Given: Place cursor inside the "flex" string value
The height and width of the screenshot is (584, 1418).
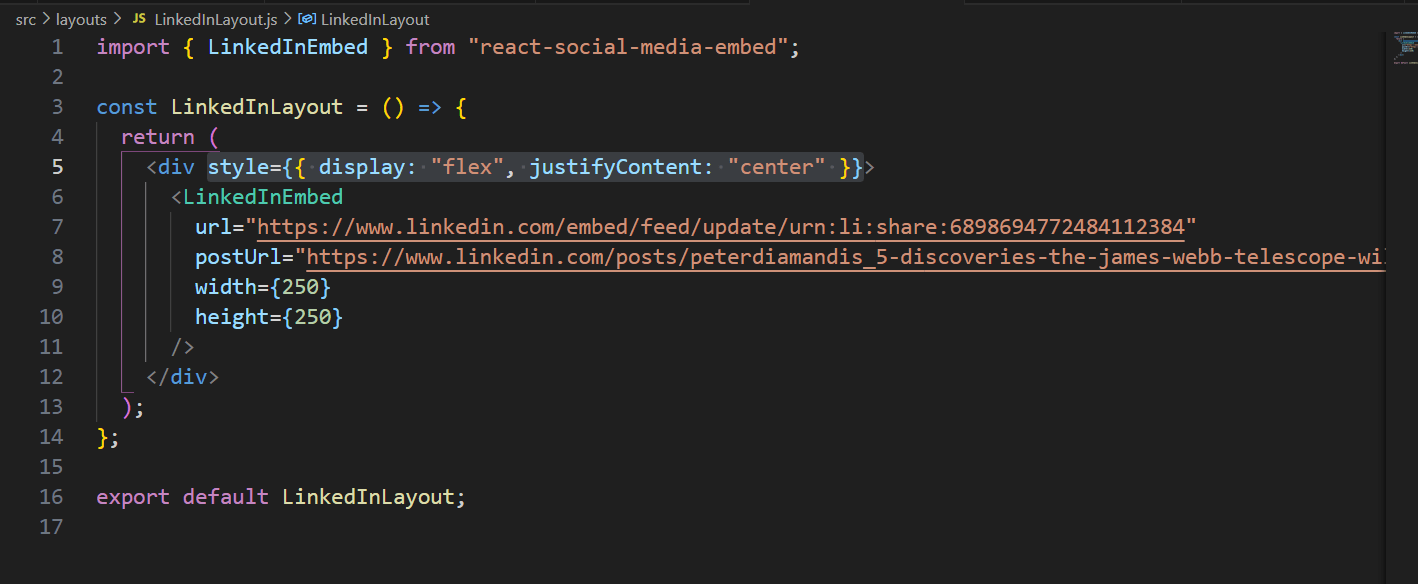Looking at the screenshot, I should 470,166.
